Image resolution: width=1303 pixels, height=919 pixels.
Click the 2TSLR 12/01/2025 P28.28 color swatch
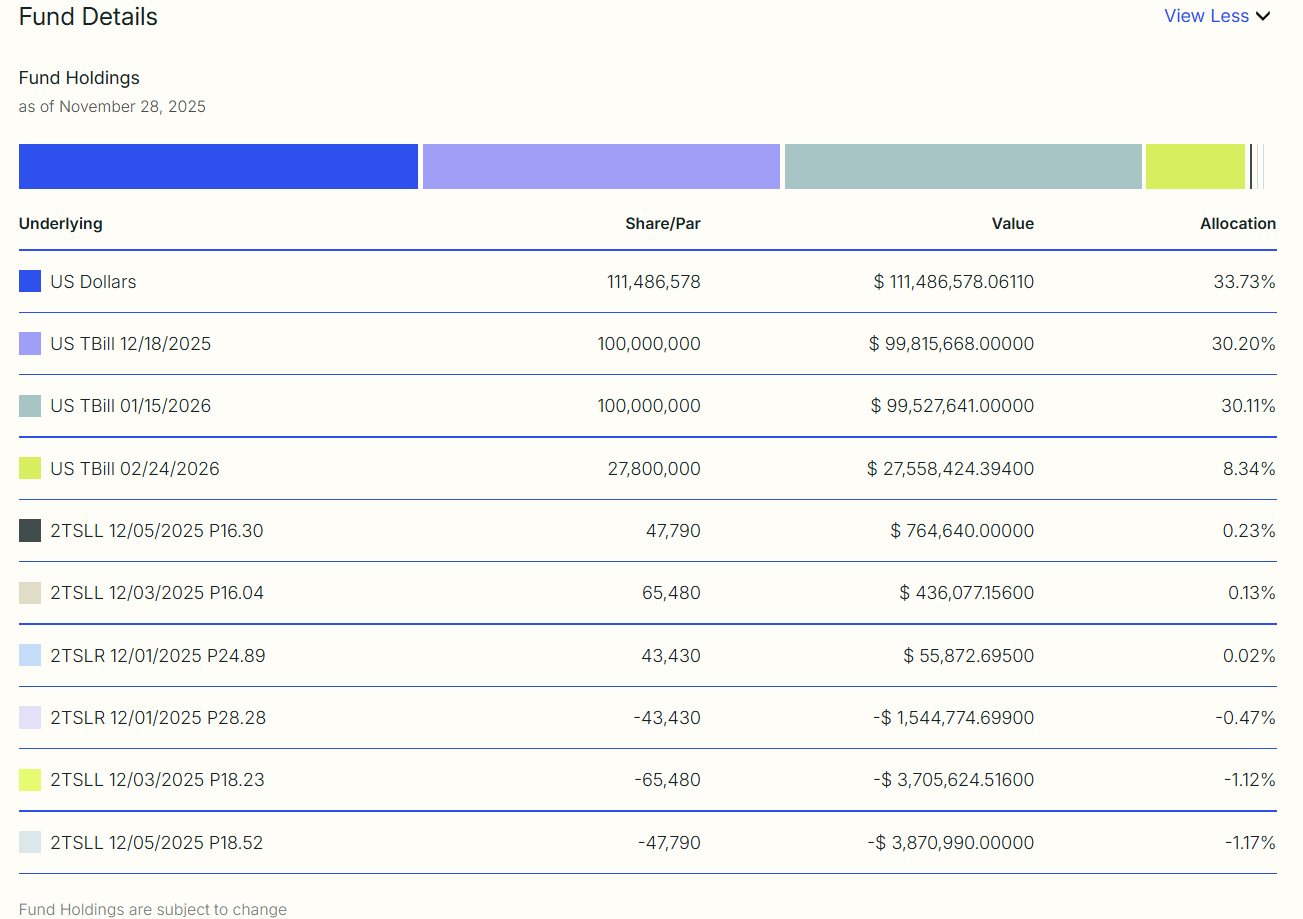pyautogui.click(x=30, y=718)
